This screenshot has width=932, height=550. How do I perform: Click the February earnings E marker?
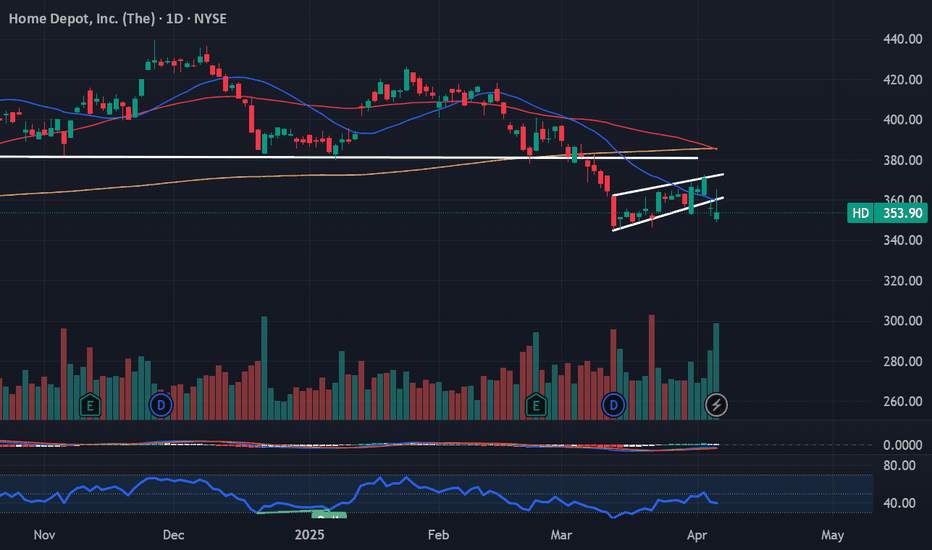click(x=536, y=406)
